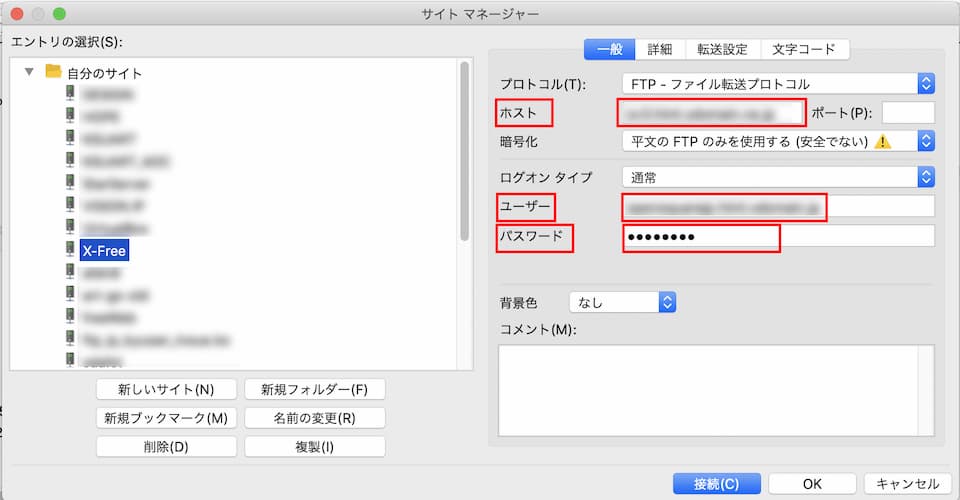This screenshot has width=960, height=500.
Task: Switch to the 詳細 tab
Action: (659, 49)
